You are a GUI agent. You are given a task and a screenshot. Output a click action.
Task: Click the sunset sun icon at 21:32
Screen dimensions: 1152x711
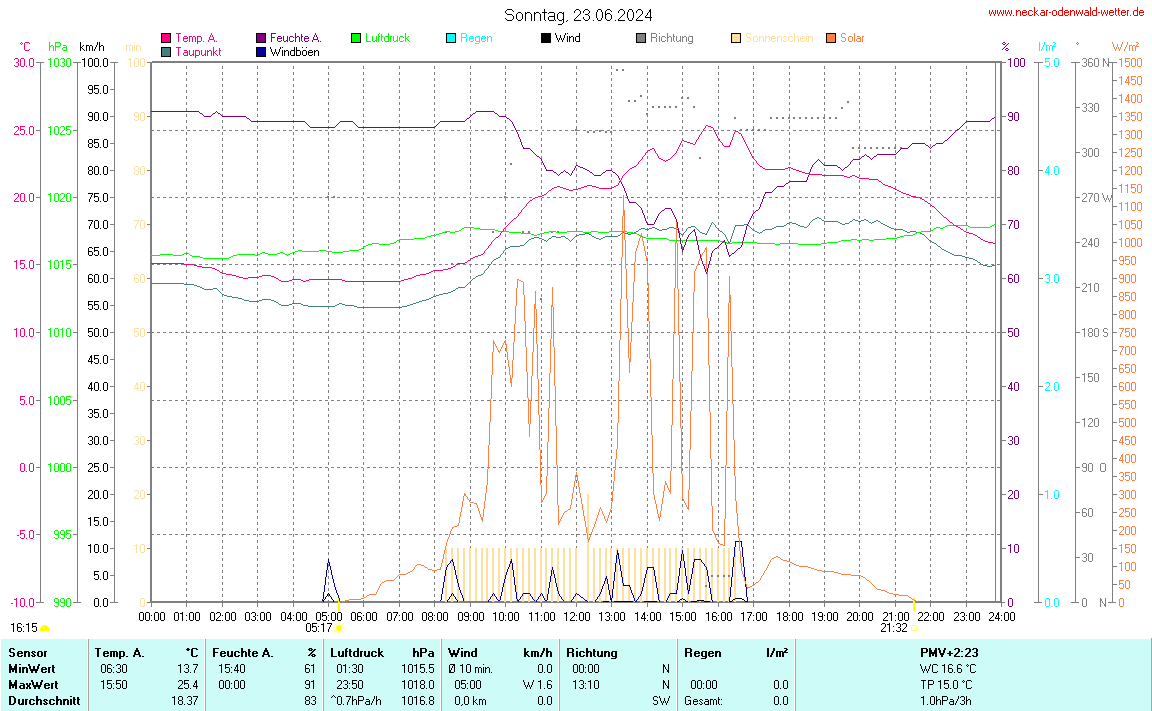(915, 628)
